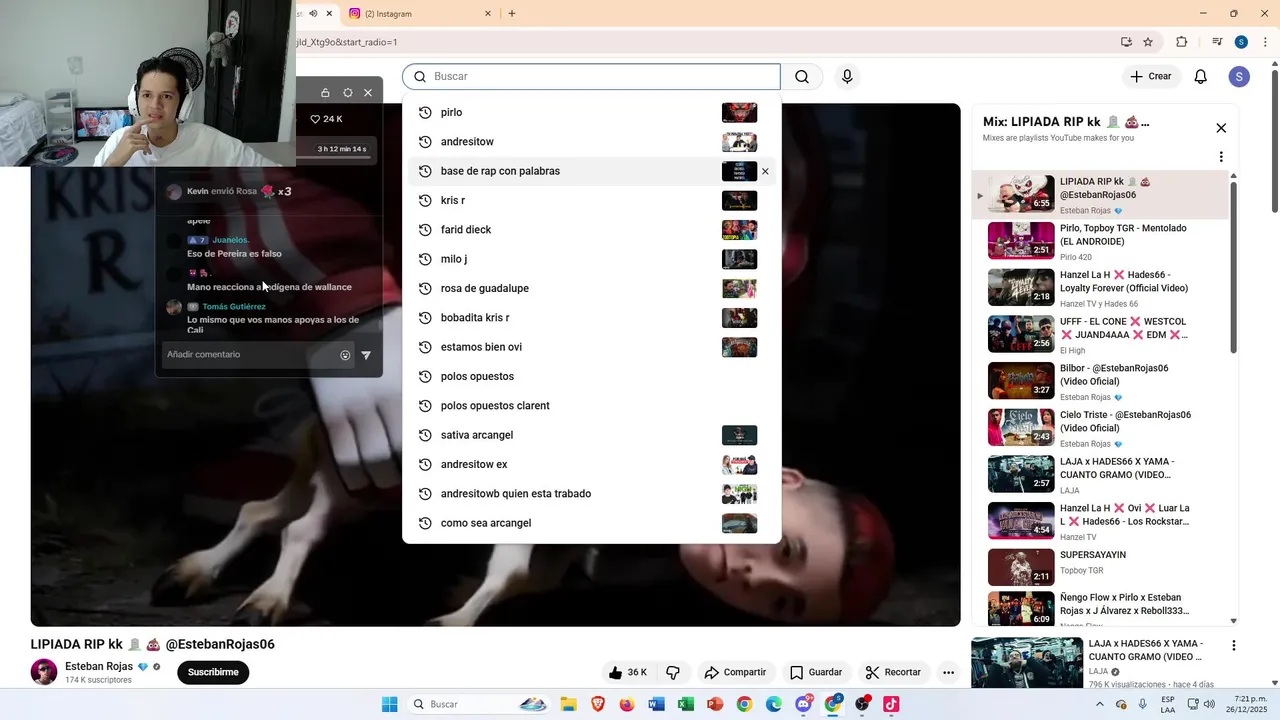1280x720 pixels.
Task: Select 'pirlo' search suggestion
Action: coord(591,112)
